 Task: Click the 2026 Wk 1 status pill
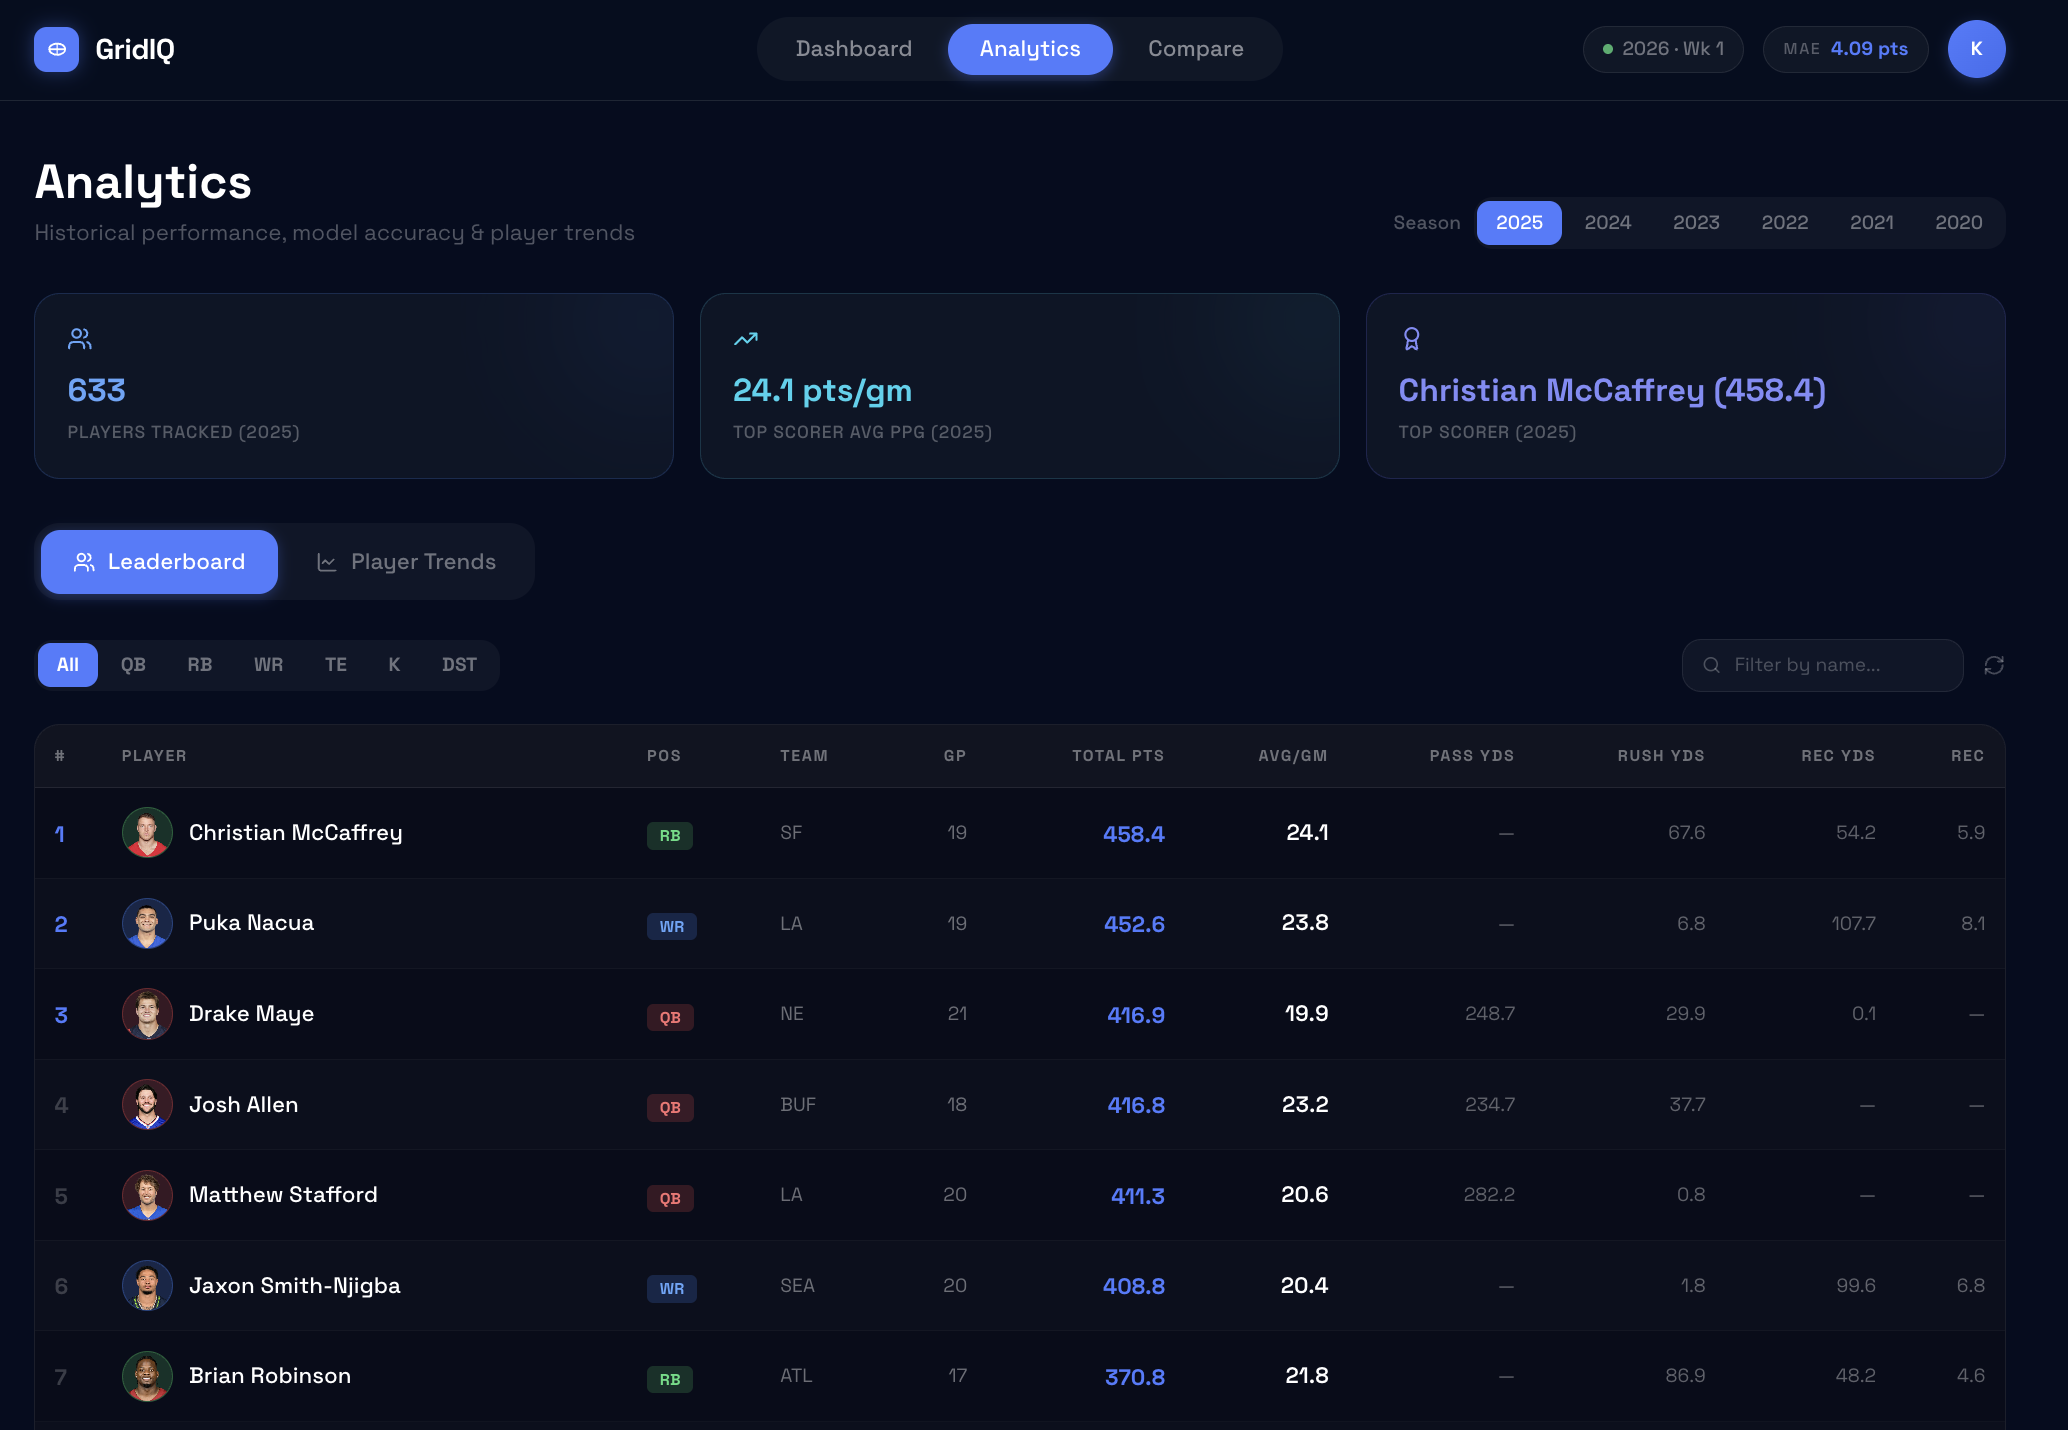click(1663, 49)
